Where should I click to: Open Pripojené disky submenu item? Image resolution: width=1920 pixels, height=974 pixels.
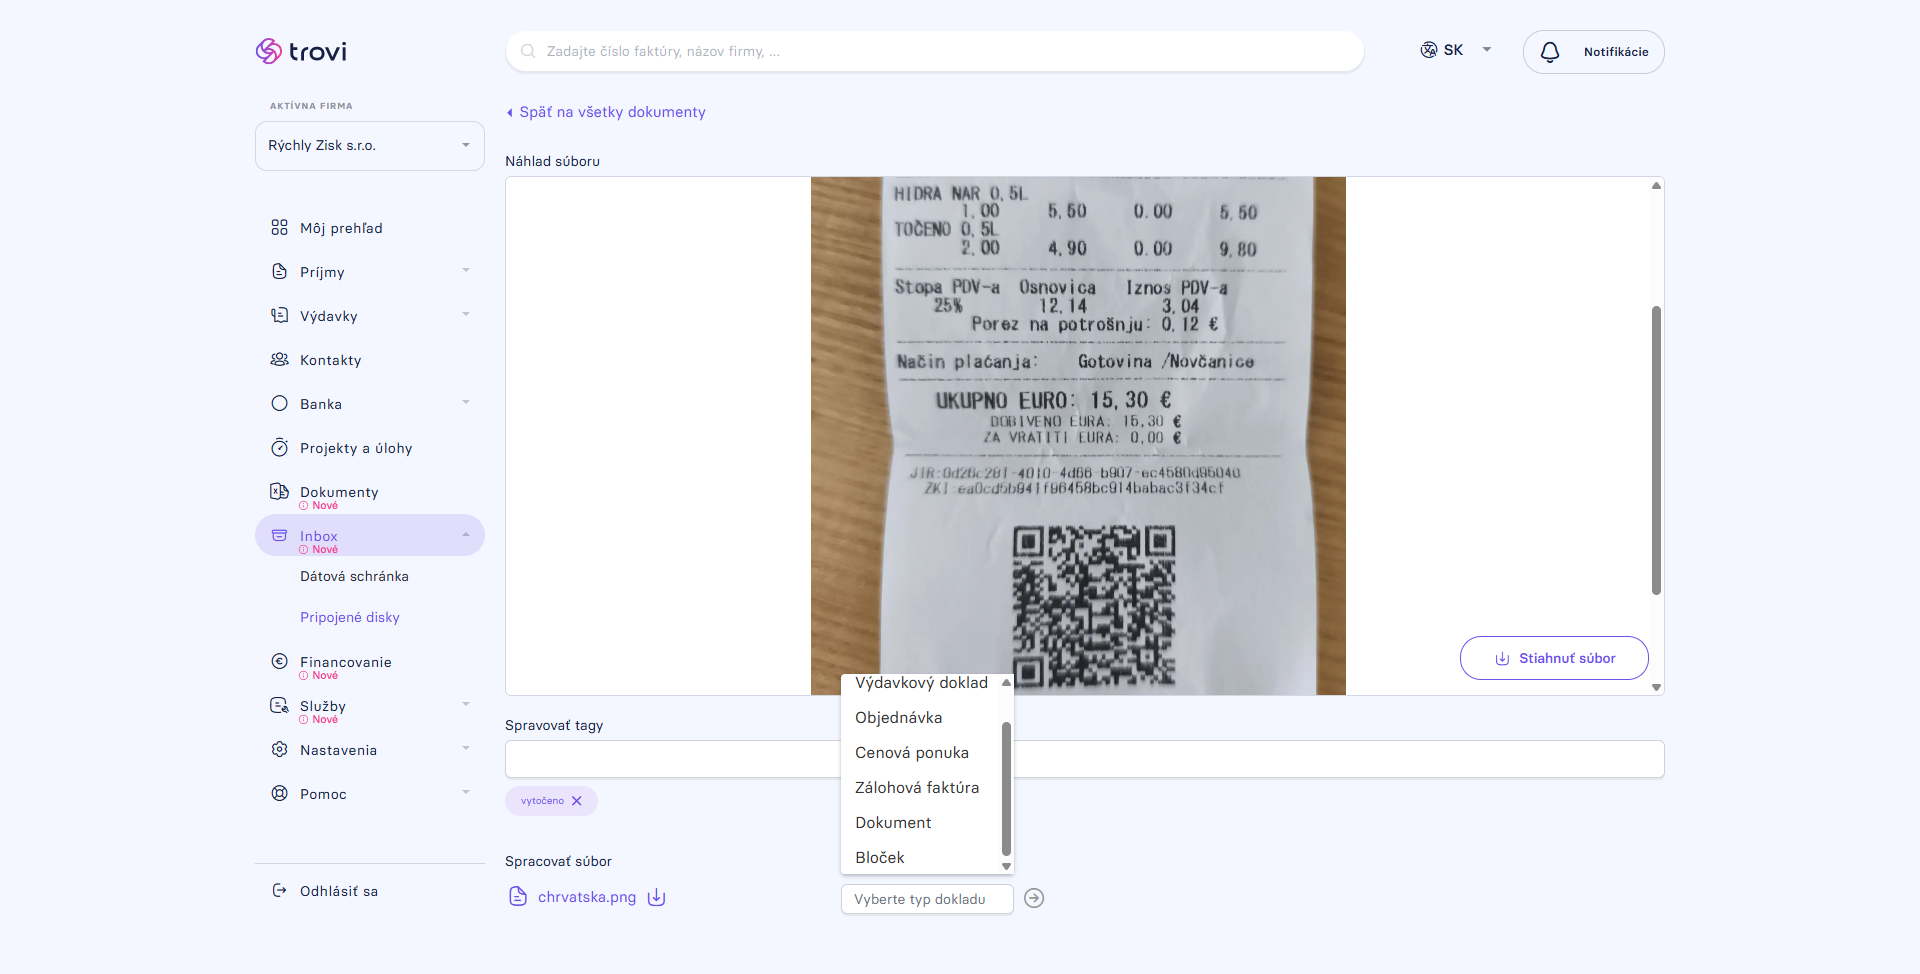[350, 617]
